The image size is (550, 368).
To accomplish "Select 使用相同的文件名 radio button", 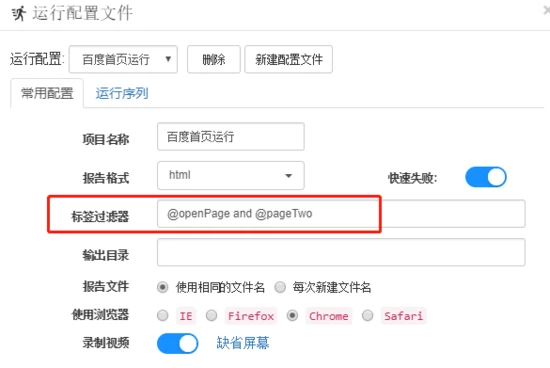I will click(x=162, y=287).
